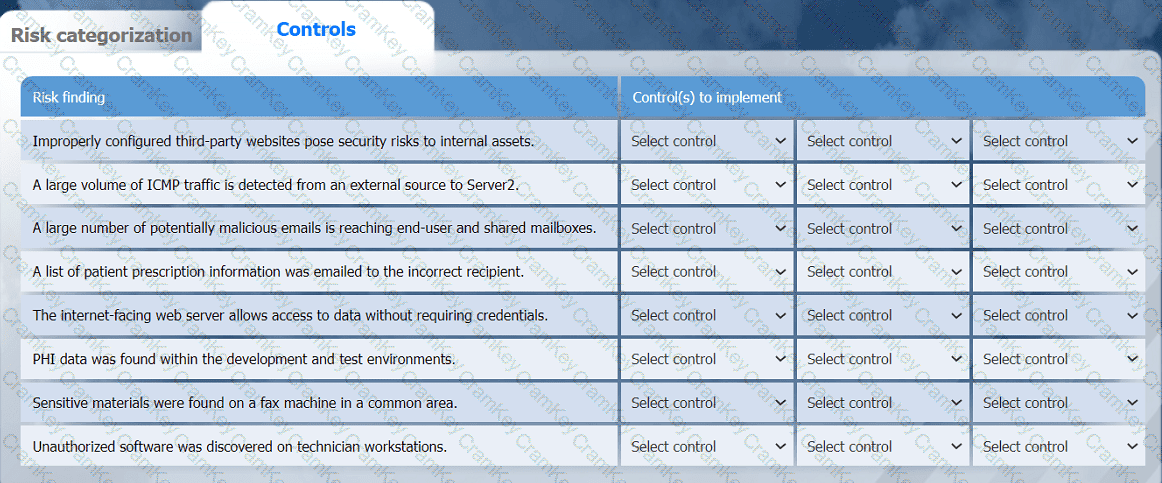Screen dimensions: 1162x483
Task: Open first control dropdown for third-party websites finding
Action: coord(708,141)
